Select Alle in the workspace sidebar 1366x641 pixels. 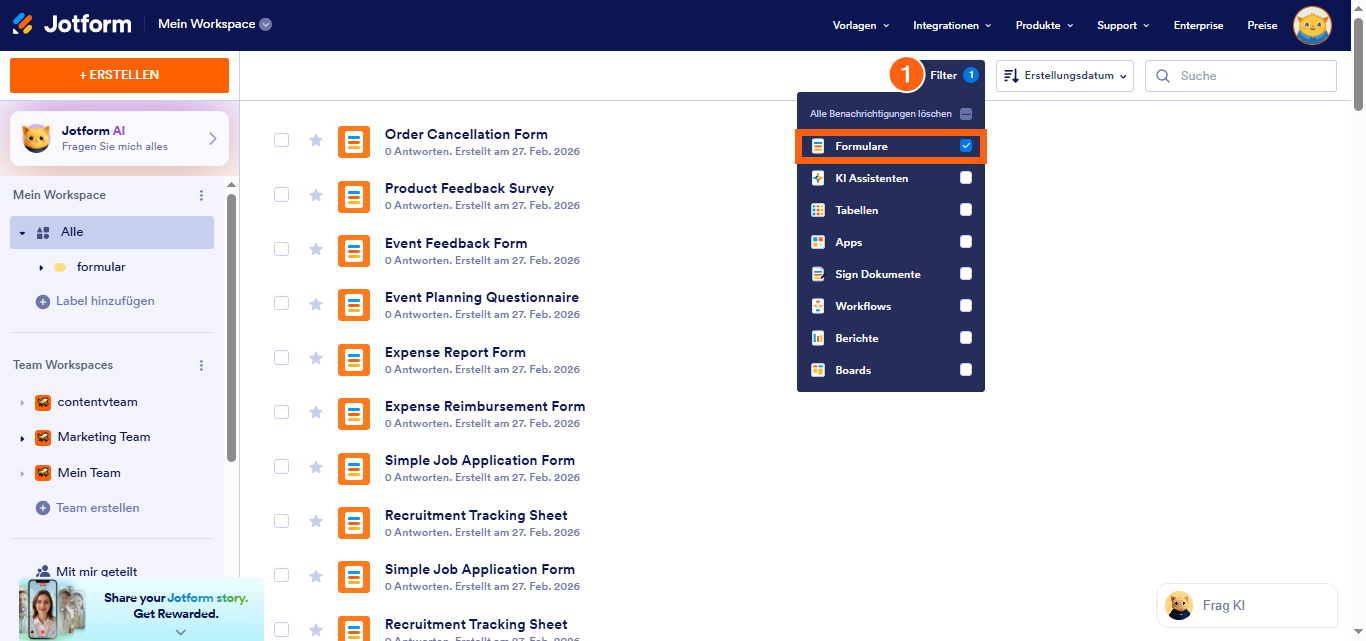[x=112, y=232]
